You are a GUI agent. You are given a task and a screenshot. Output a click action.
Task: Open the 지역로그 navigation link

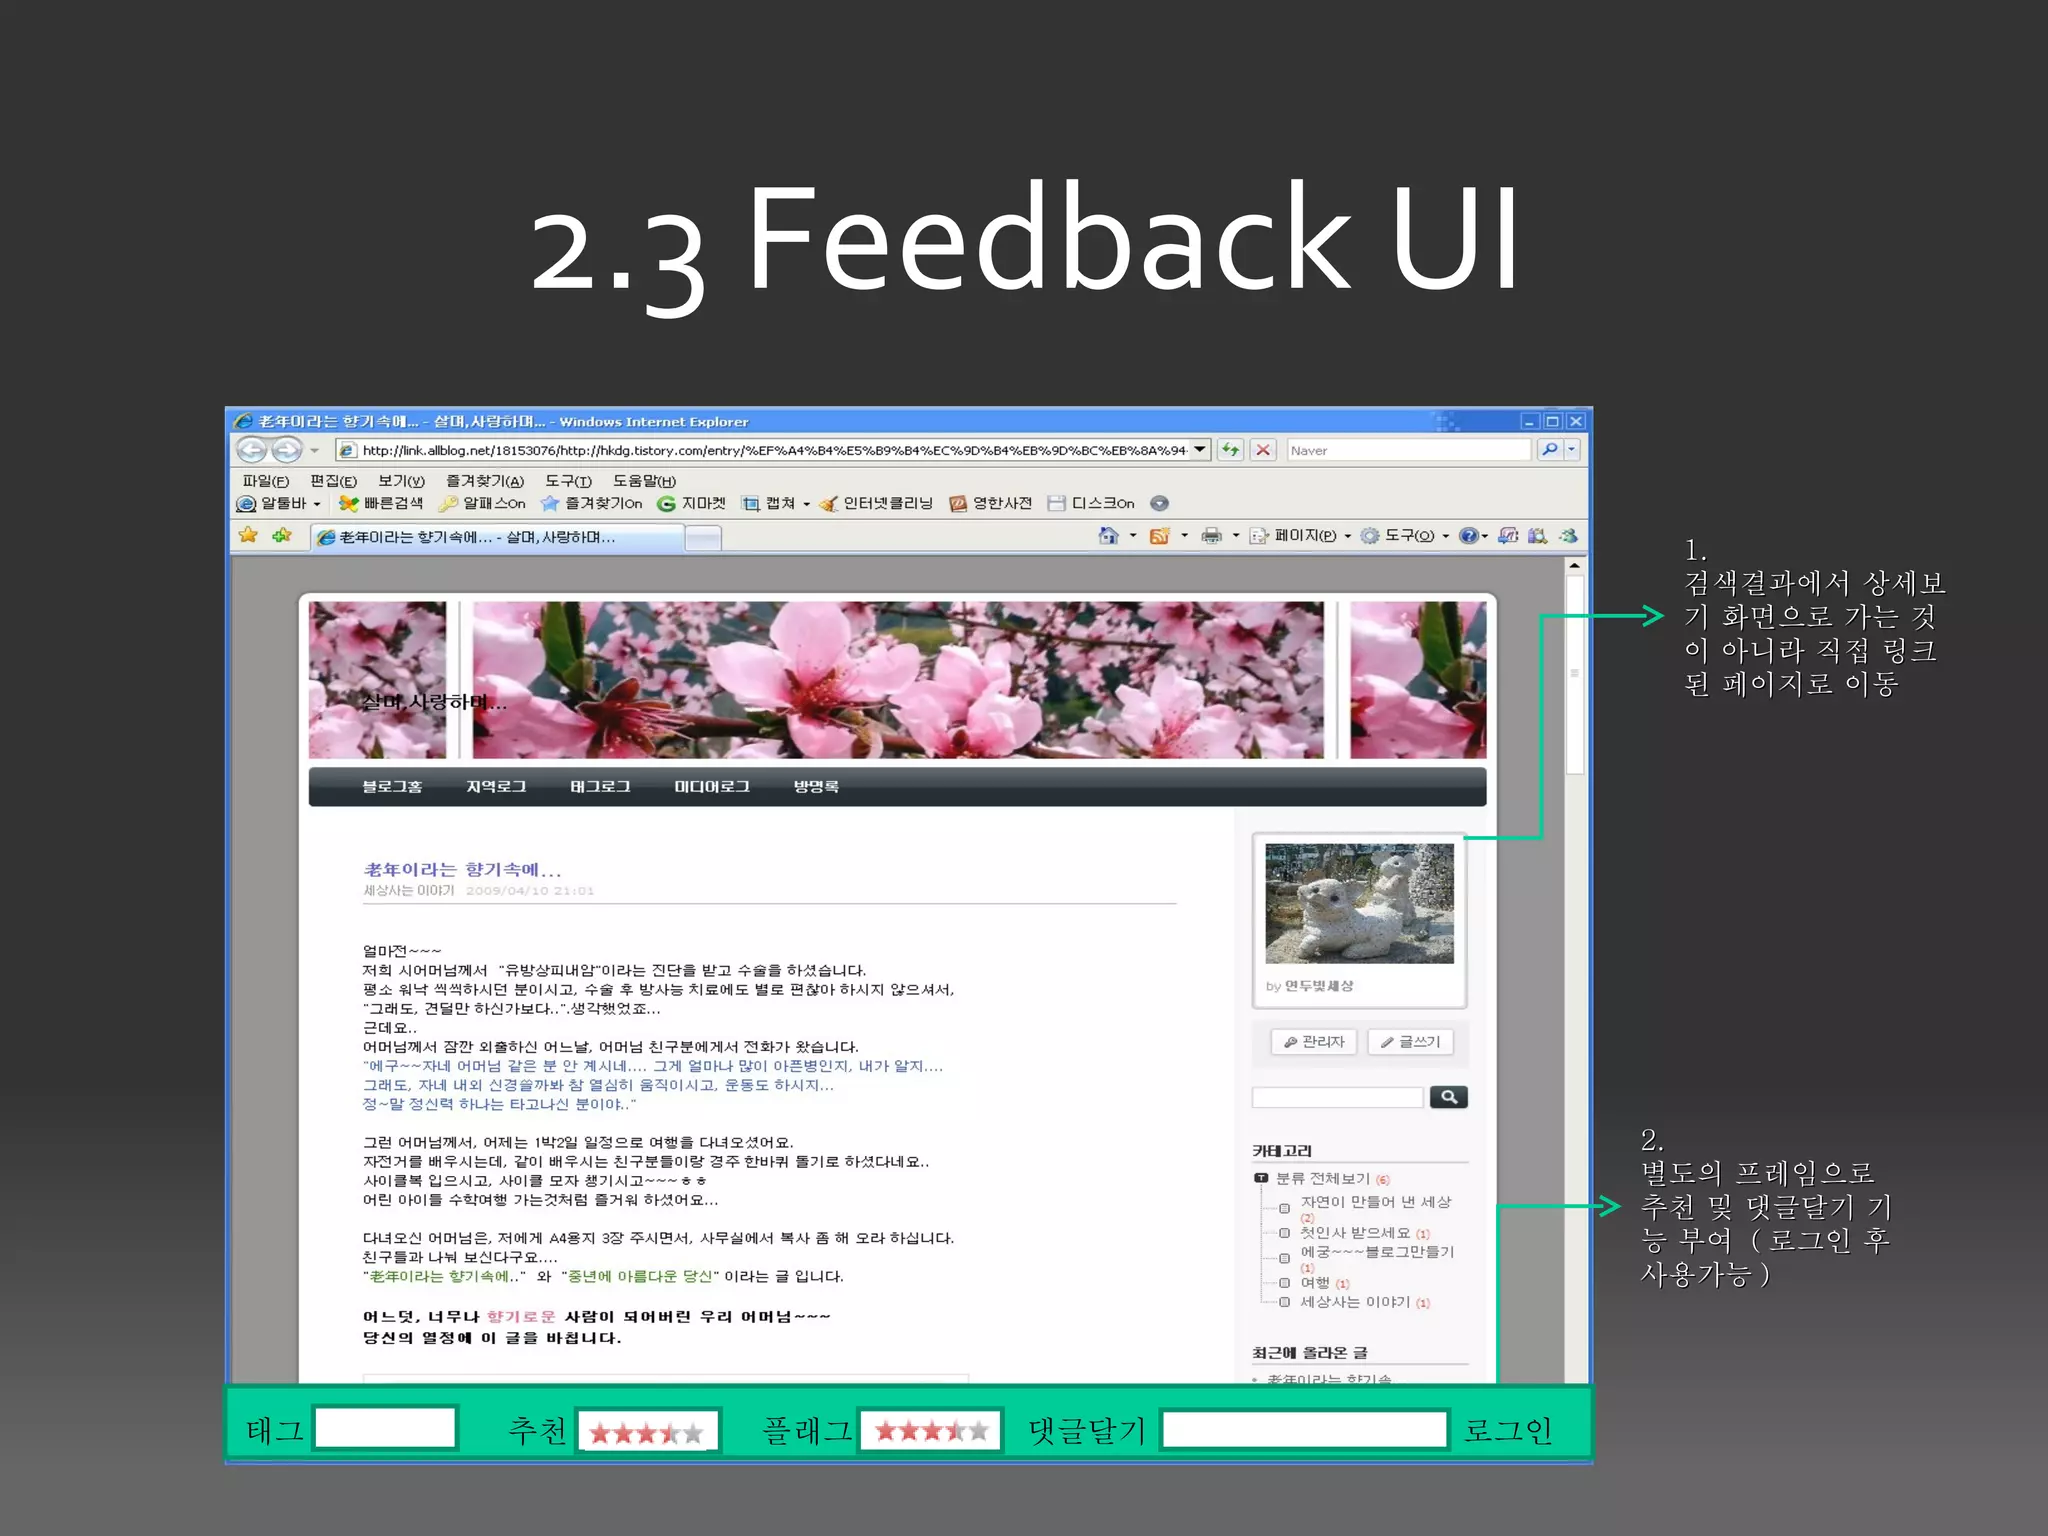pyautogui.click(x=496, y=787)
